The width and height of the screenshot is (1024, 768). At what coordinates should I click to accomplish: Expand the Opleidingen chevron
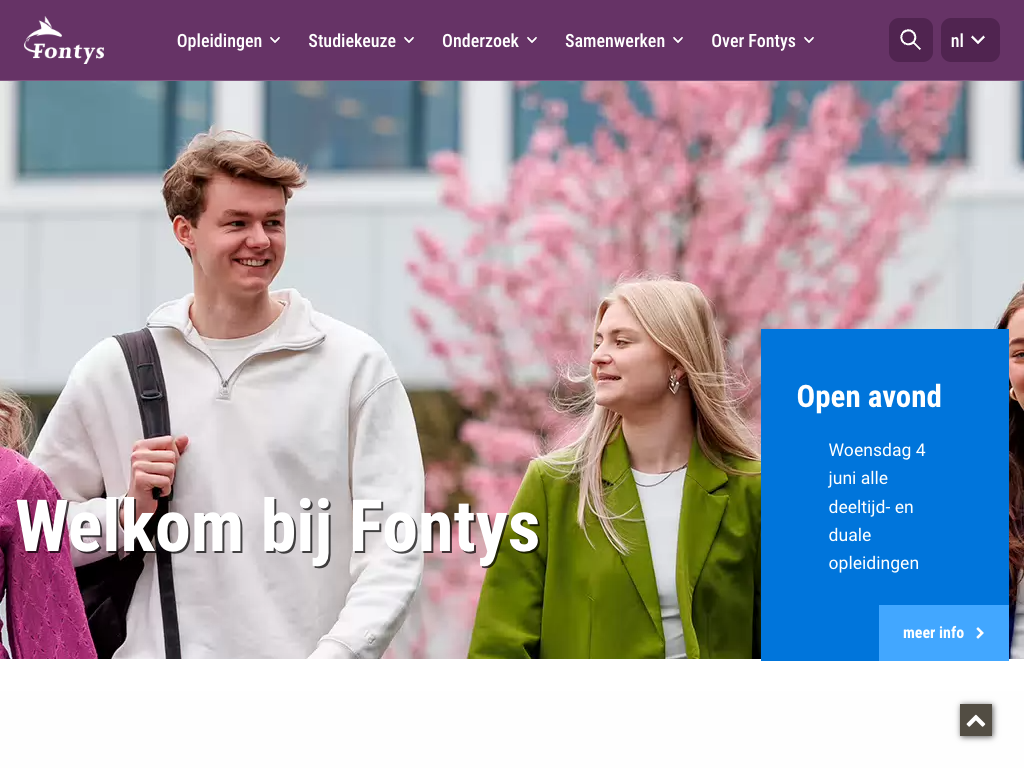tap(276, 40)
